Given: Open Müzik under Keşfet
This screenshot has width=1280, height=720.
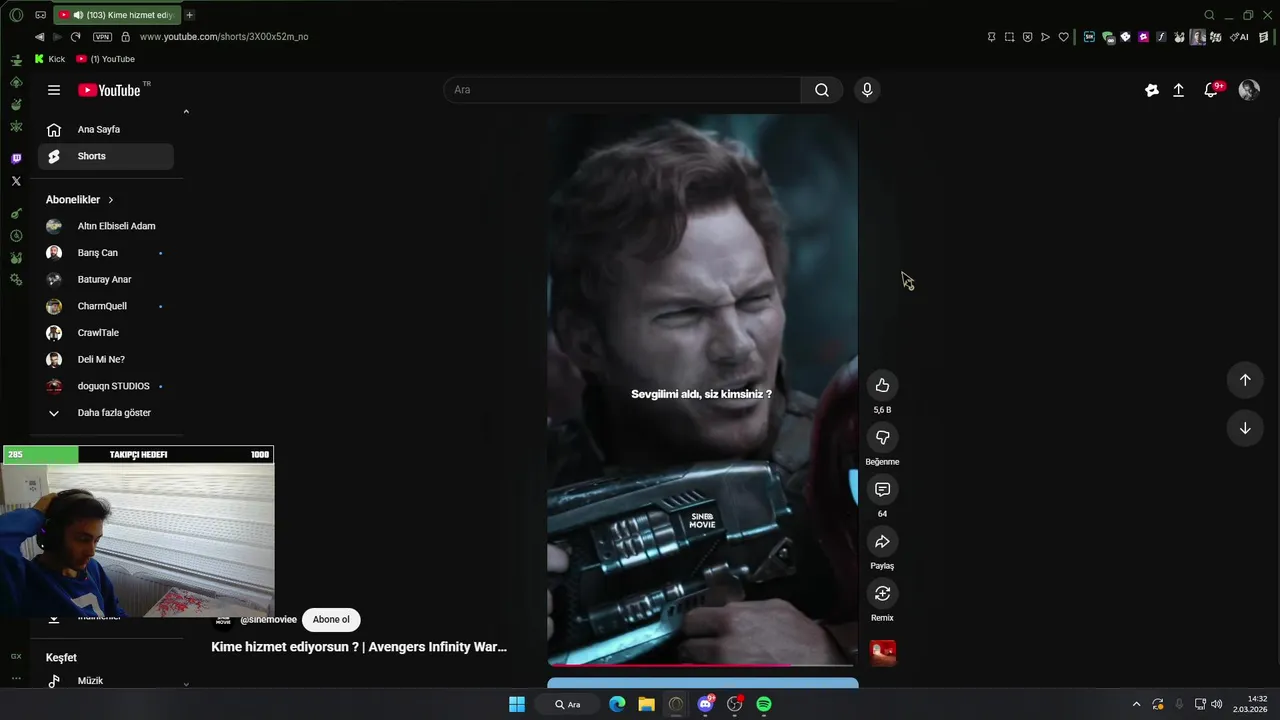Looking at the screenshot, I should [106, 681].
